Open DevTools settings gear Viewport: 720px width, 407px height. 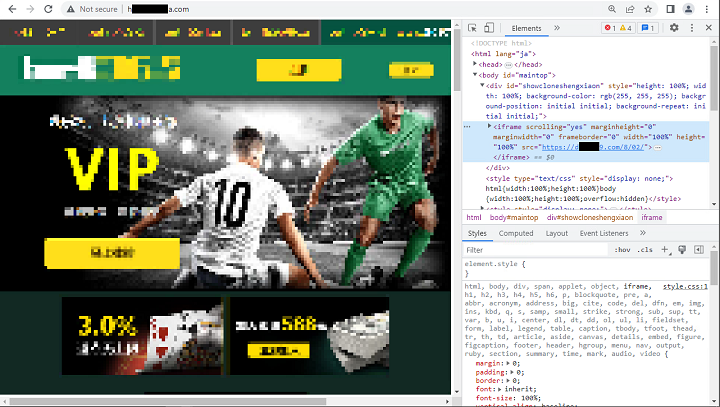(674, 28)
